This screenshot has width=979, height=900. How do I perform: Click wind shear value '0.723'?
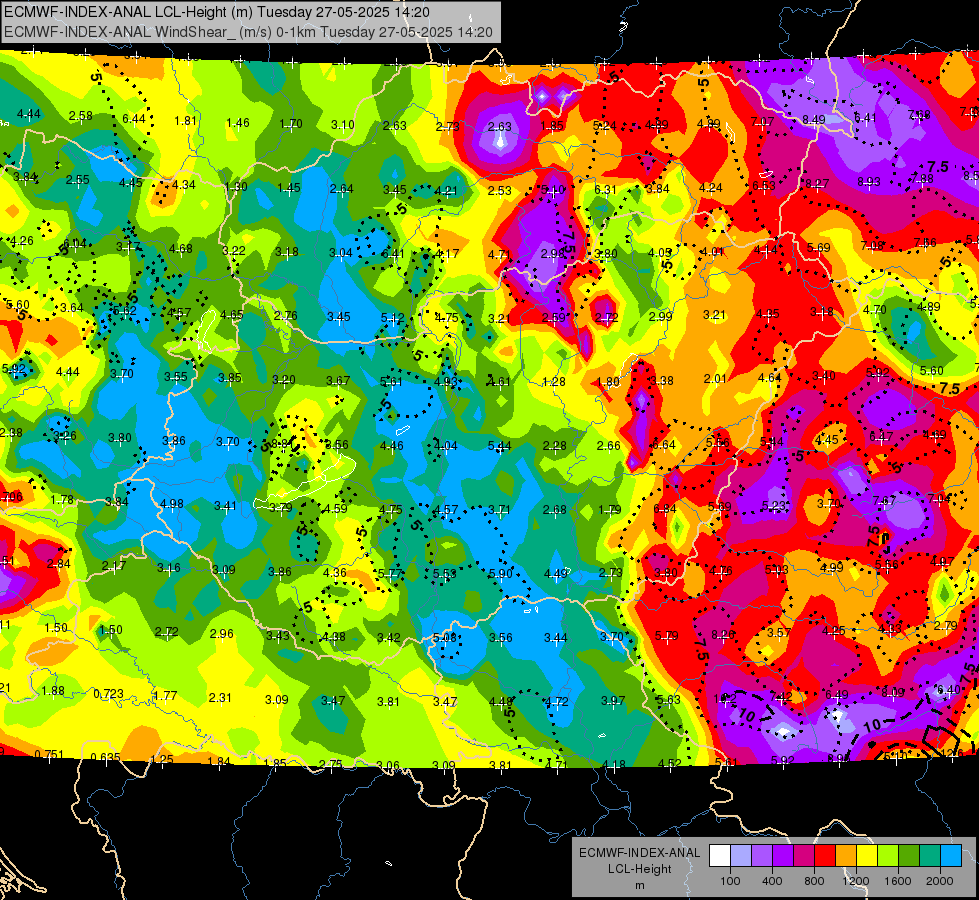pos(108,694)
